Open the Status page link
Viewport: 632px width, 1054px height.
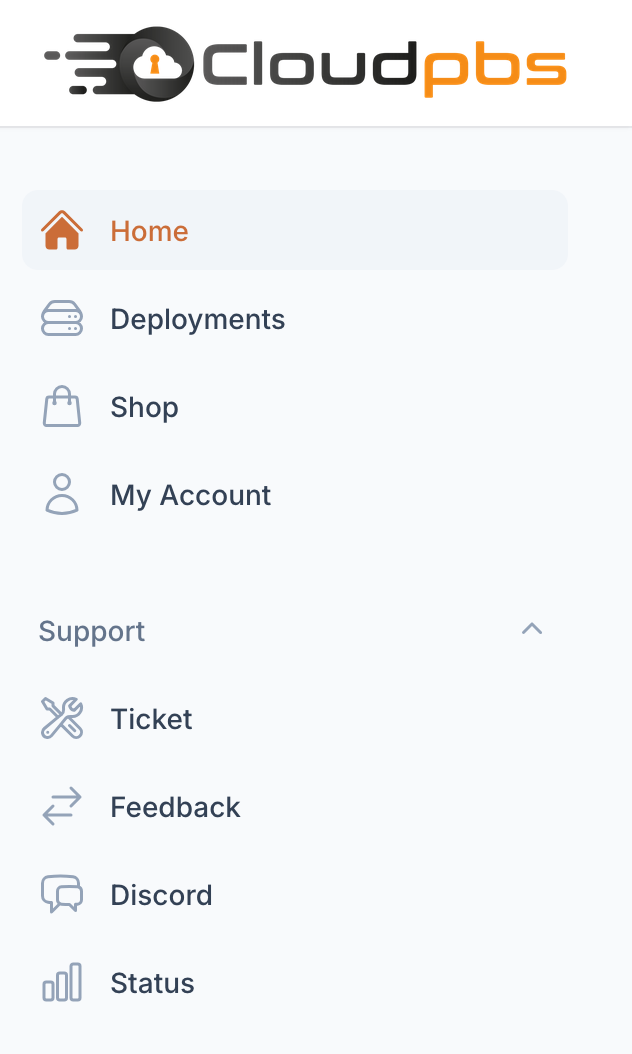pyautogui.click(x=152, y=982)
